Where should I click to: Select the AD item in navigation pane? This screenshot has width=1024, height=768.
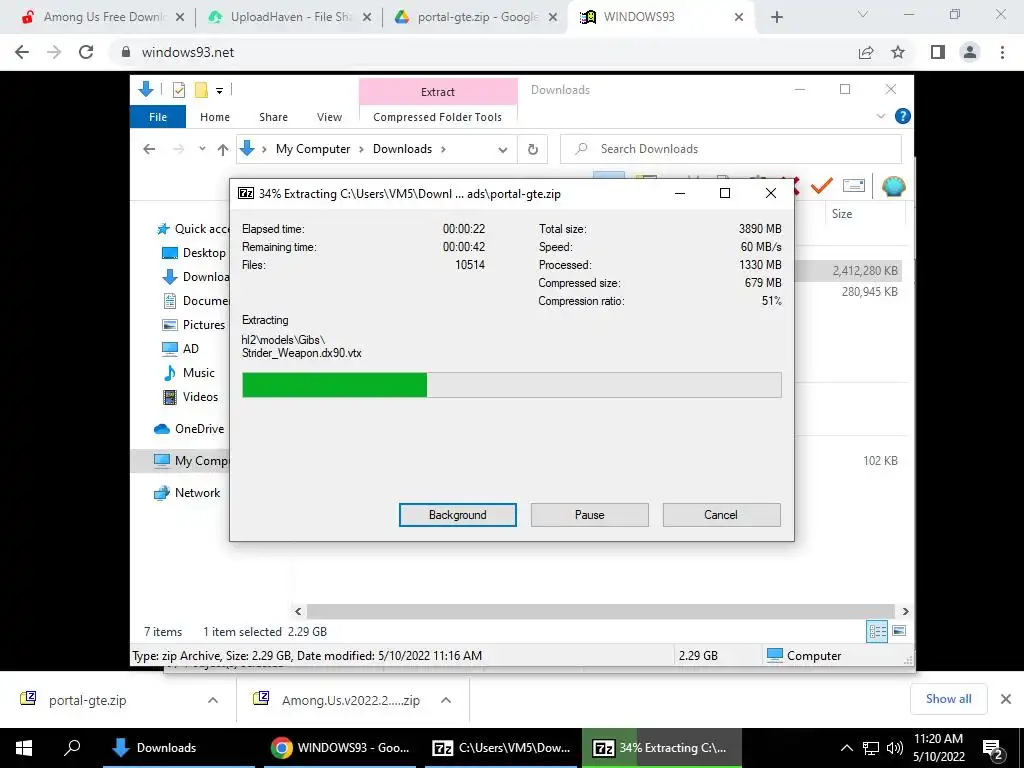click(180, 349)
